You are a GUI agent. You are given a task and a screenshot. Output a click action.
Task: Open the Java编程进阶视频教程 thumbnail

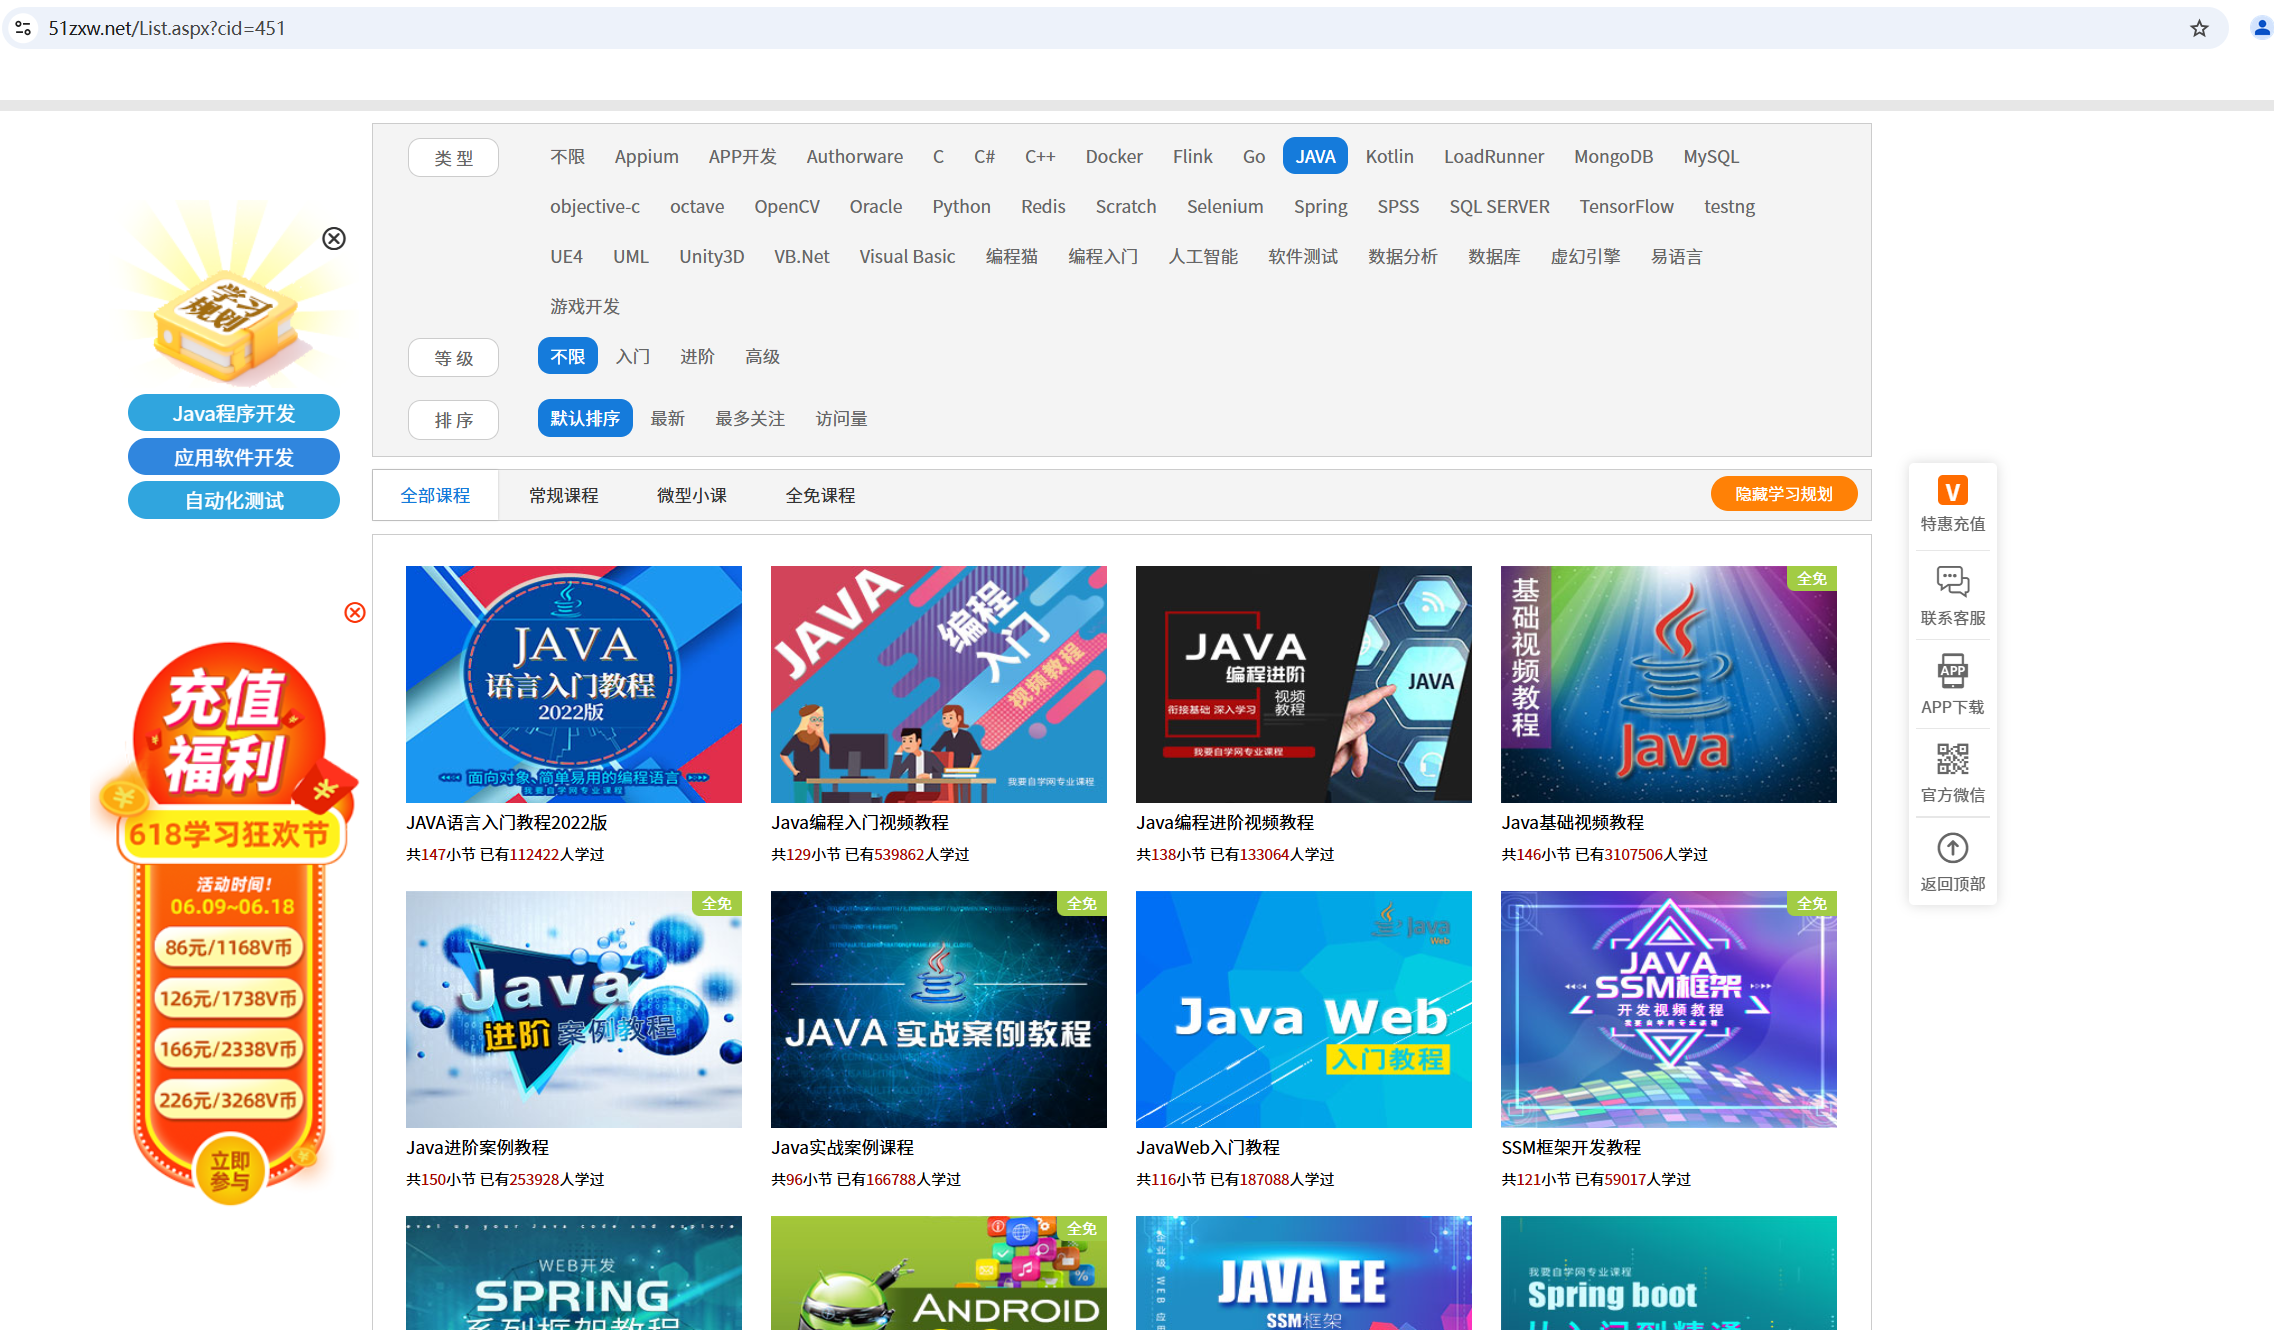[1304, 684]
